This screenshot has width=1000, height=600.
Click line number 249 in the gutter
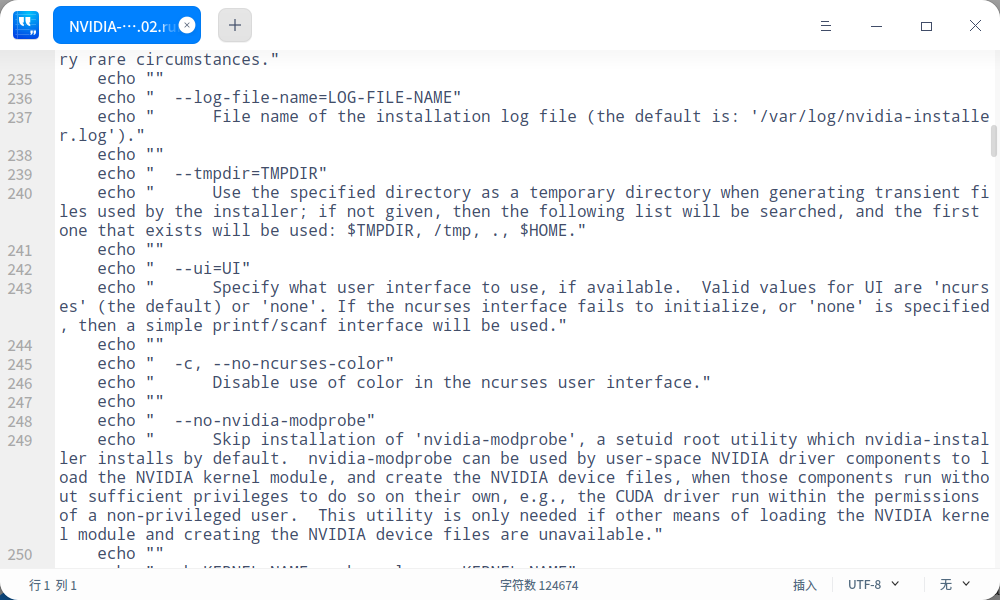point(20,441)
